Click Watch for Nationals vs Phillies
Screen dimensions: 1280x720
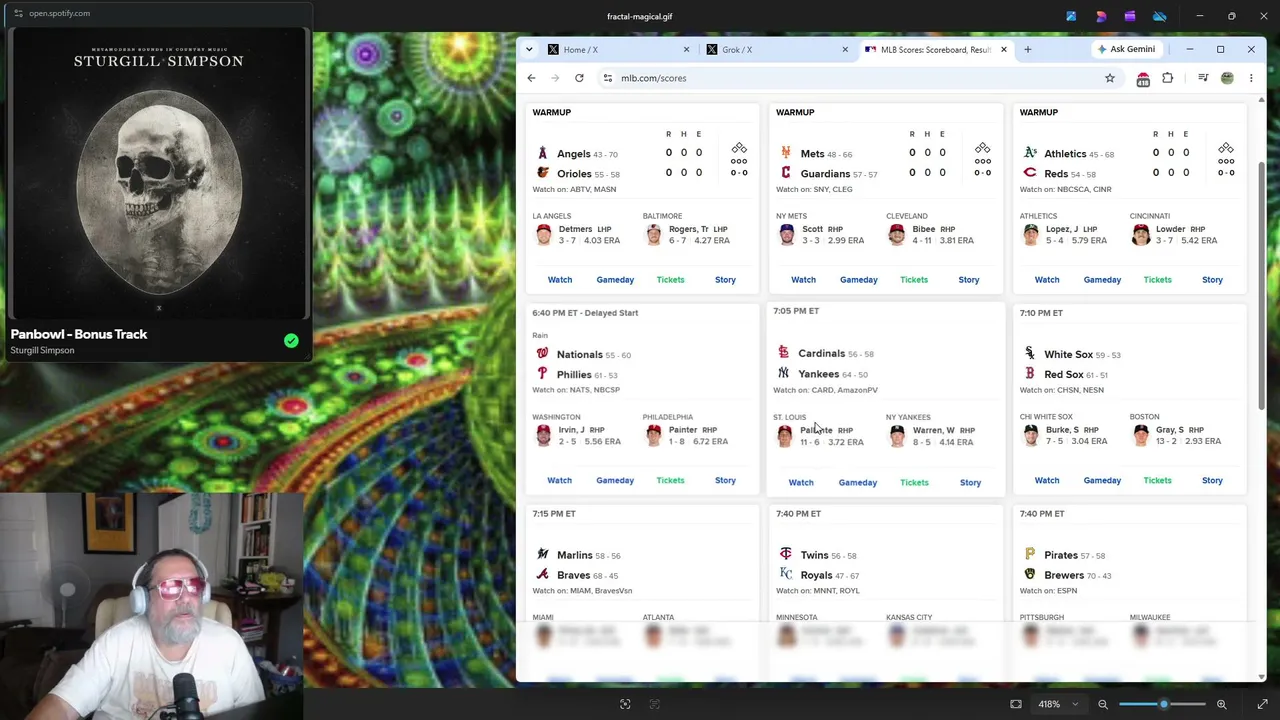click(x=559, y=480)
